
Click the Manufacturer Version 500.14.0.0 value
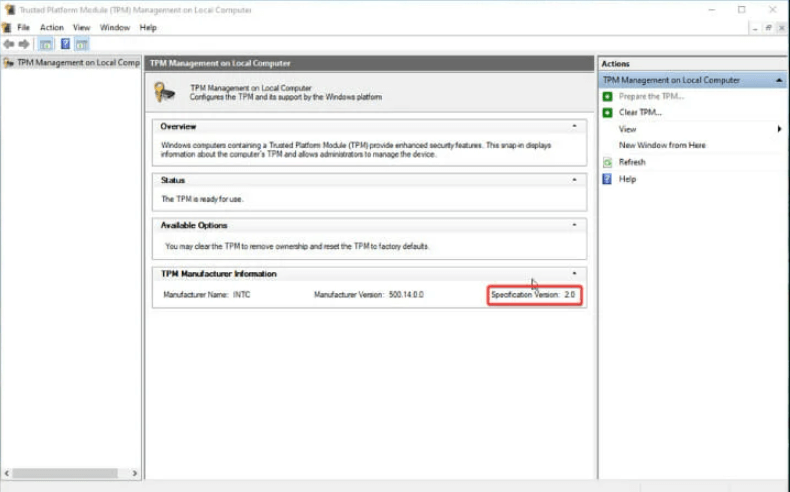[406, 295]
